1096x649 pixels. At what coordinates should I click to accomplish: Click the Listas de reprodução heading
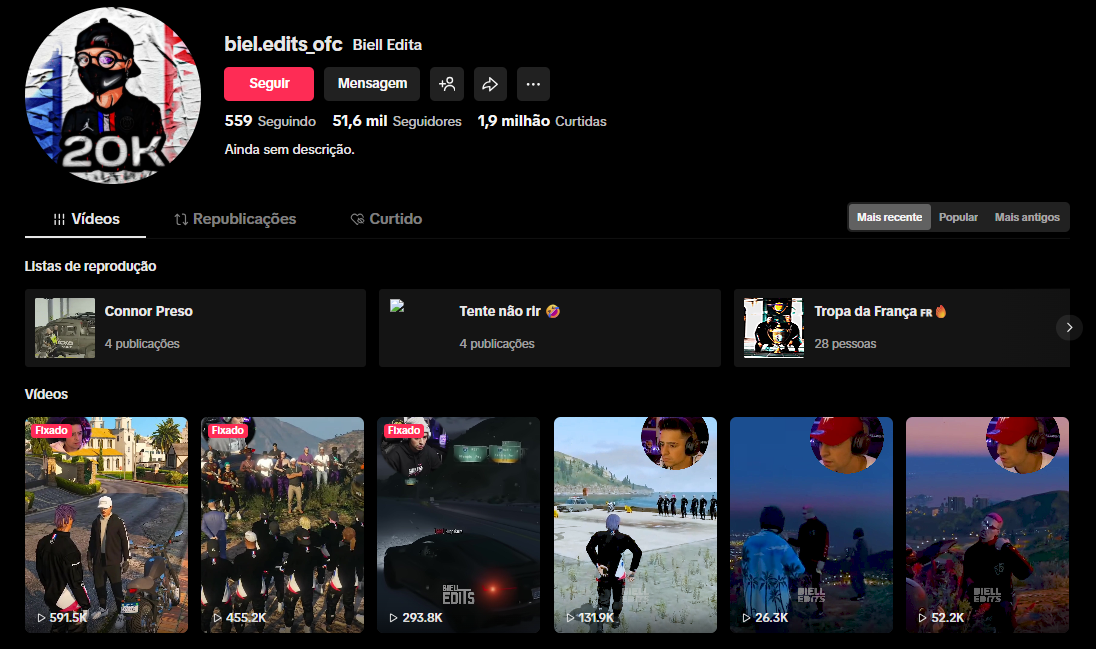90,266
